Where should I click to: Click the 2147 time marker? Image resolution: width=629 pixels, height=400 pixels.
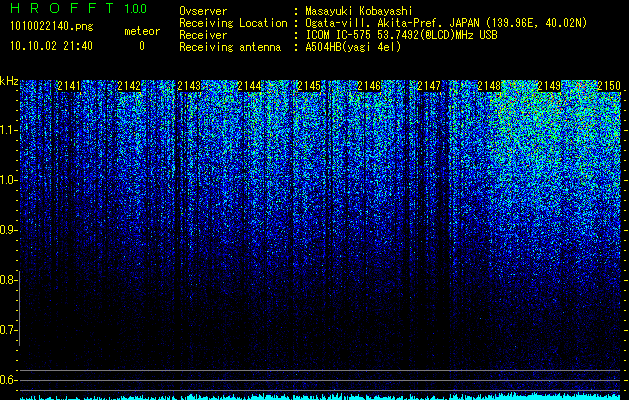tap(429, 86)
